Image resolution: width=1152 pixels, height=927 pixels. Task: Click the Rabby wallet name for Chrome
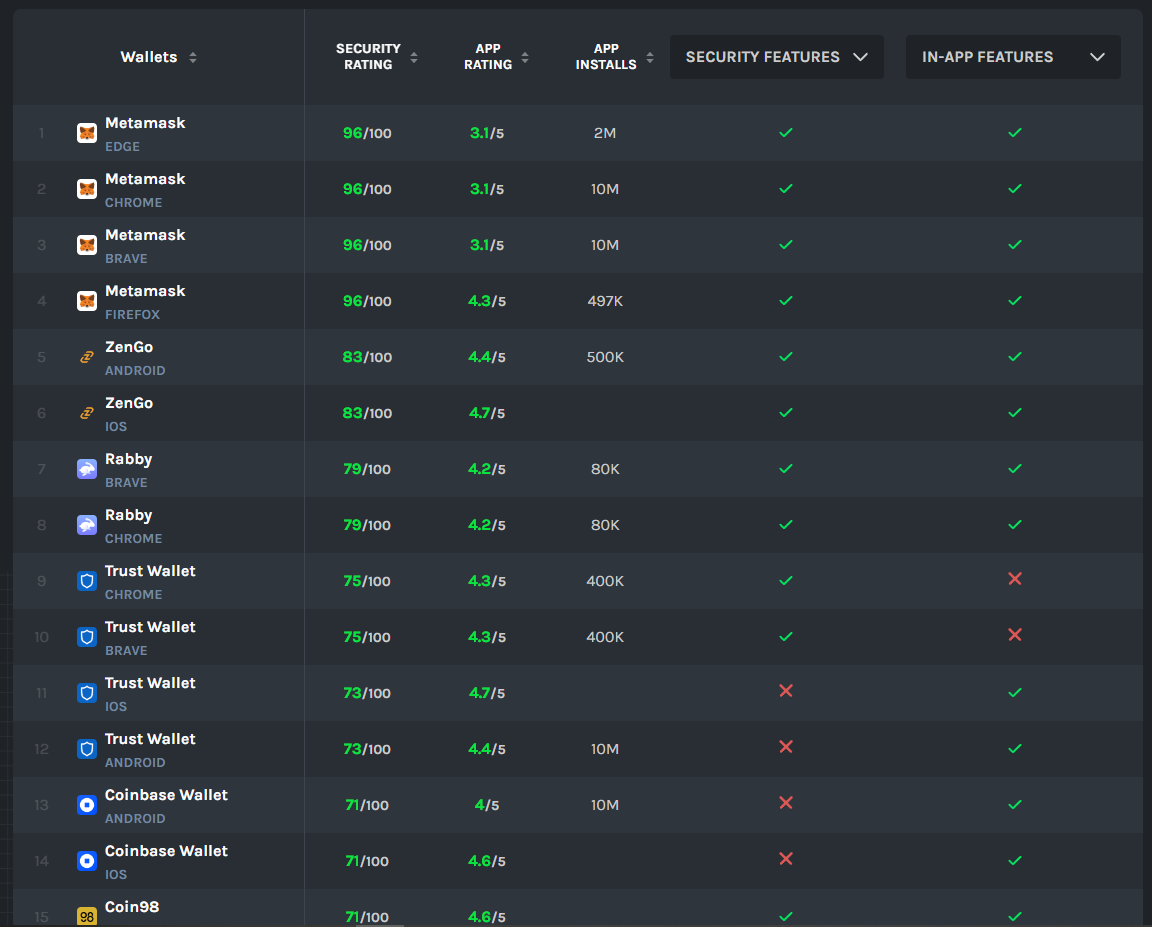tap(128, 514)
